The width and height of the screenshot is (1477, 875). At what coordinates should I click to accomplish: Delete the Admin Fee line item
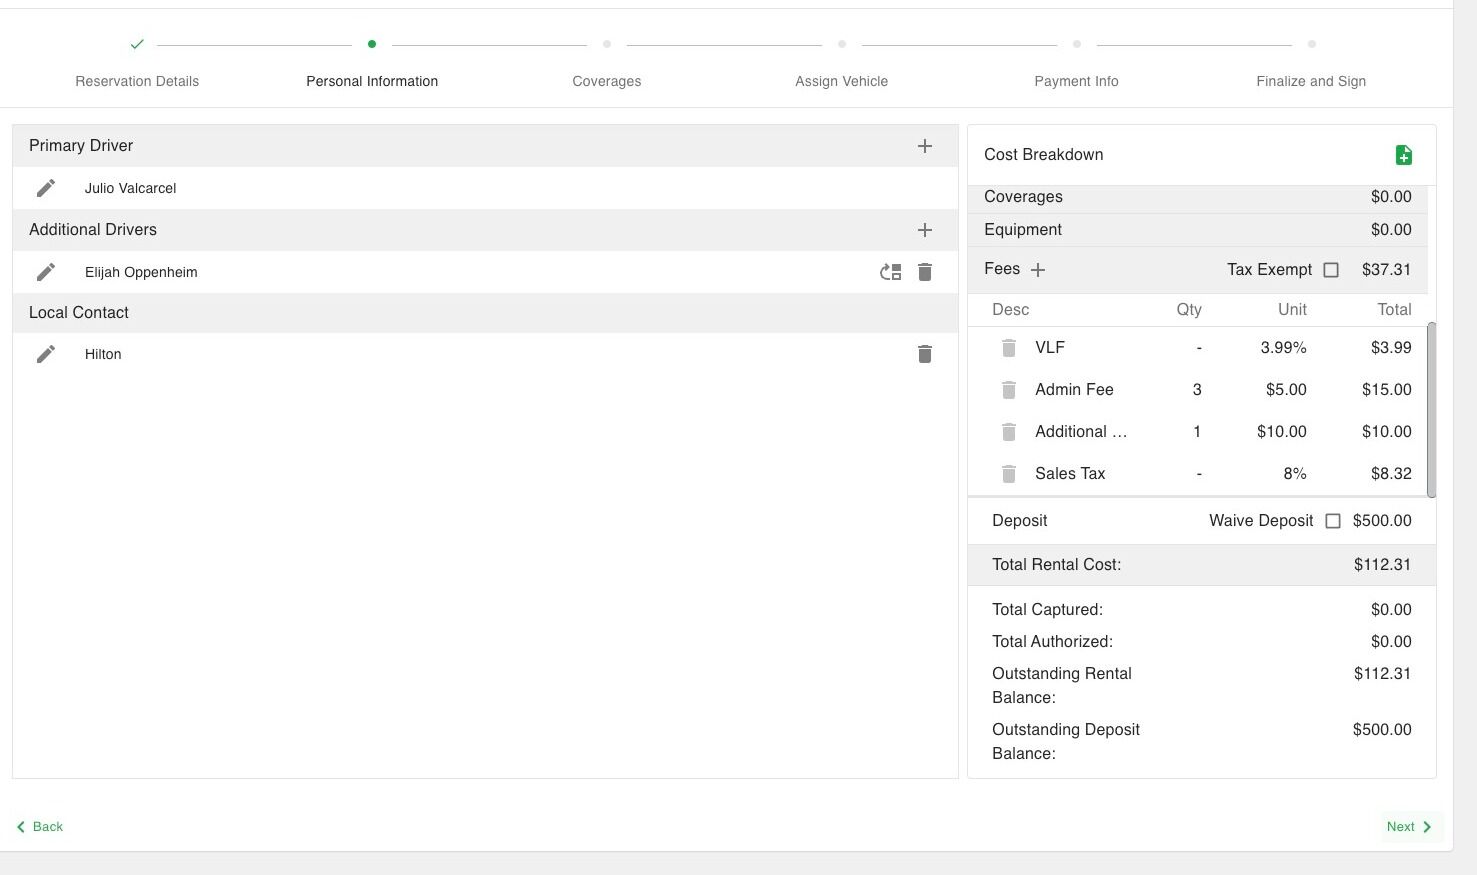point(1008,389)
